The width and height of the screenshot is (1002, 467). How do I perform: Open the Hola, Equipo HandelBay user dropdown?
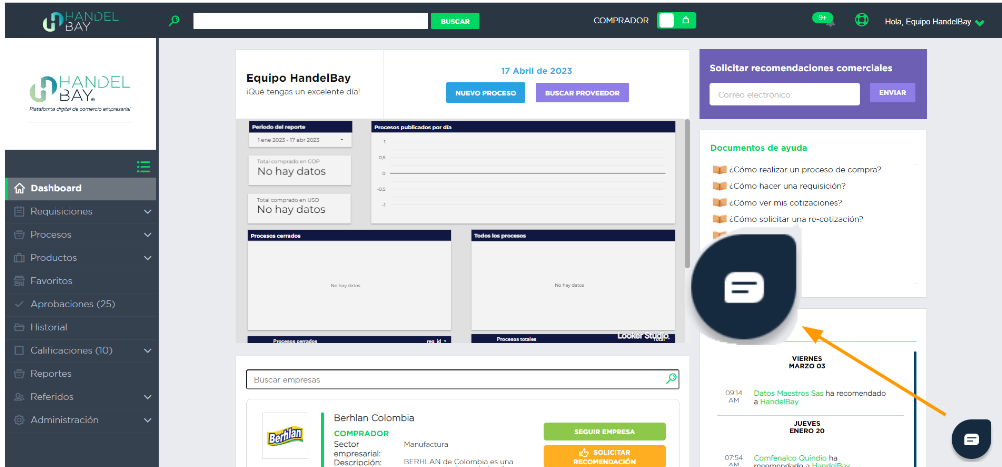[934, 22]
